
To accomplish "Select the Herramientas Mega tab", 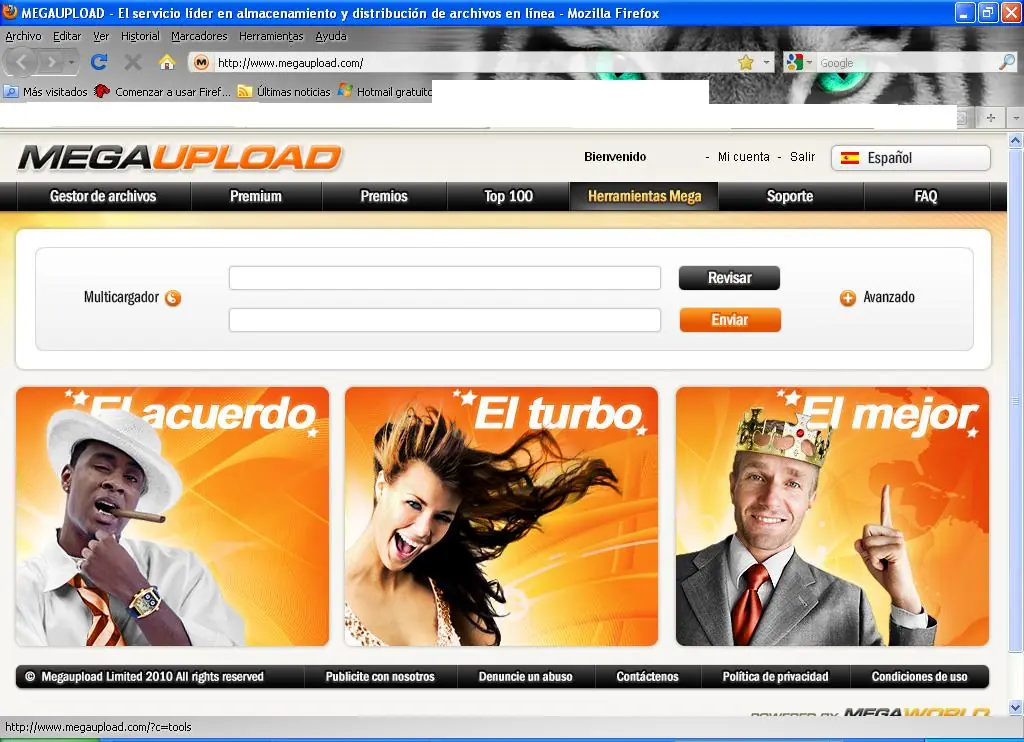I will 645,196.
